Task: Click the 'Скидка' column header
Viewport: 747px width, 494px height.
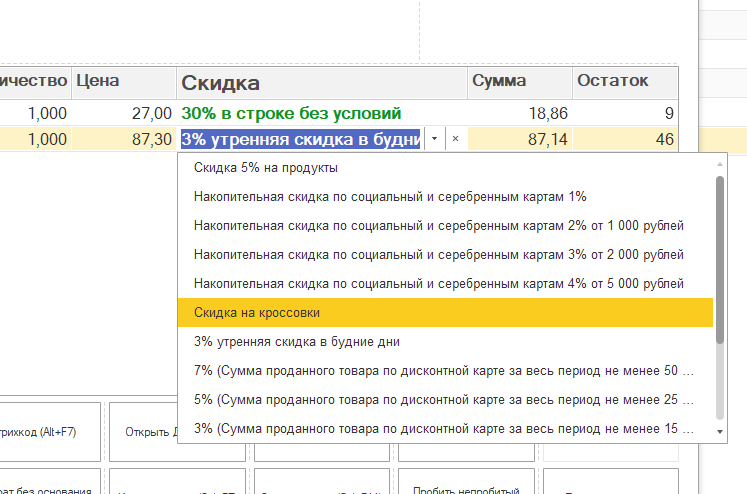Action: click(322, 83)
